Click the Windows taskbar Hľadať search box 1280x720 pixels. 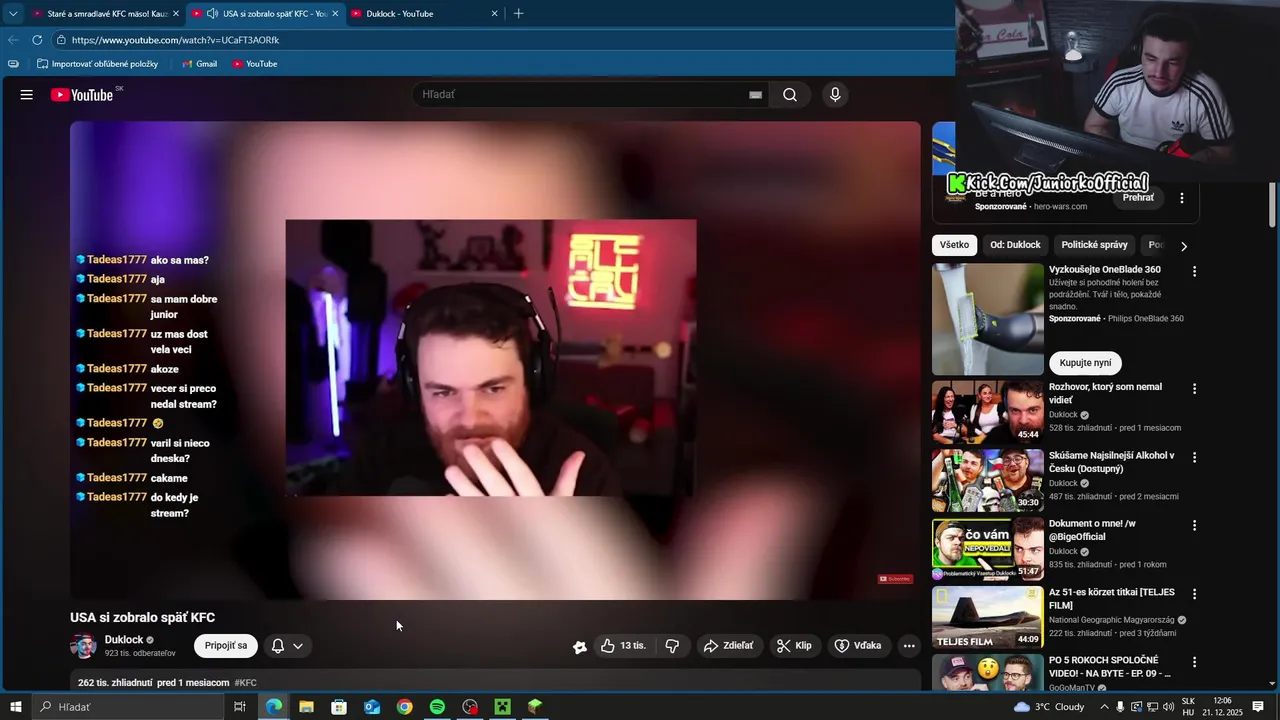[x=128, y=707]
